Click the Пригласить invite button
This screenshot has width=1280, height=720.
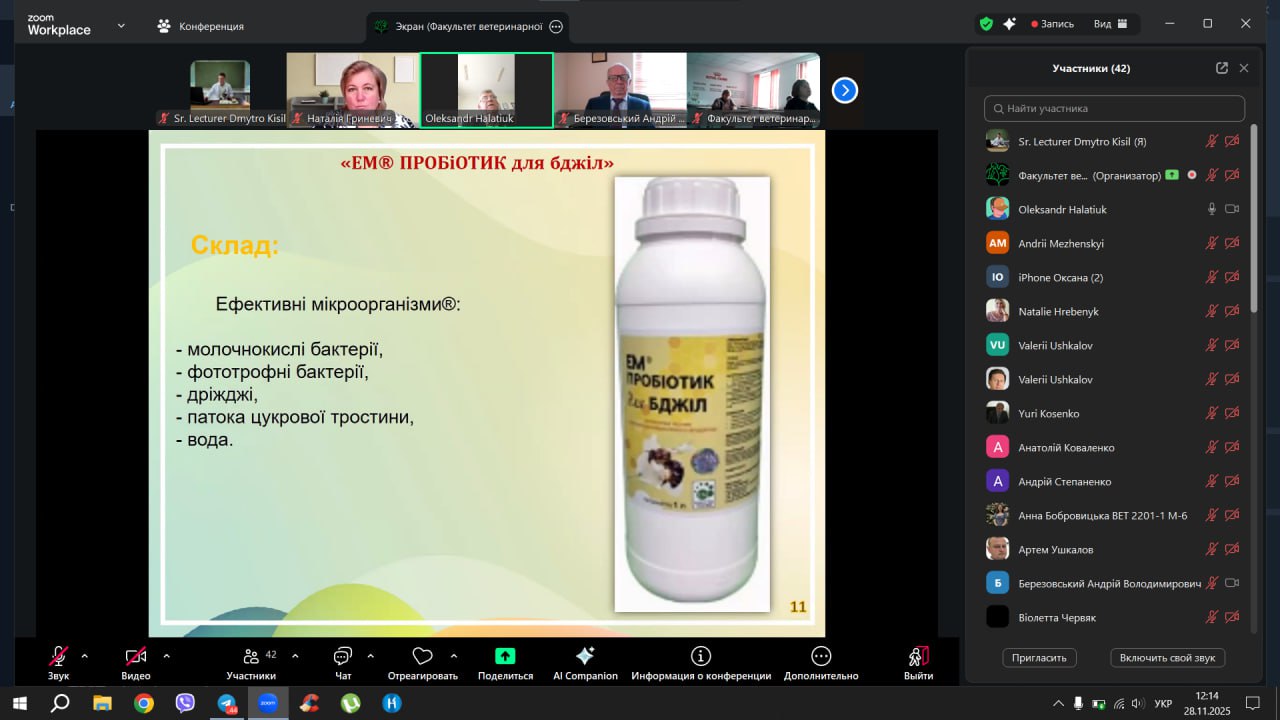pos(1040,657)
